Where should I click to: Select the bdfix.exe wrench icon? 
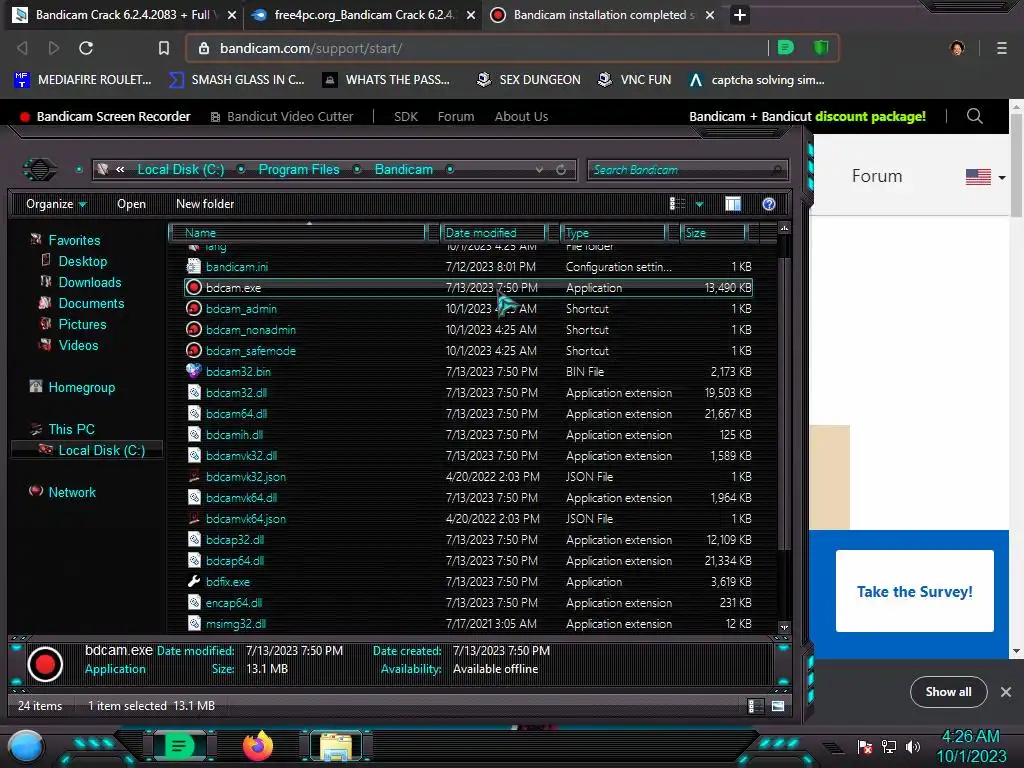pyautogui.click(x=193, y=581)
